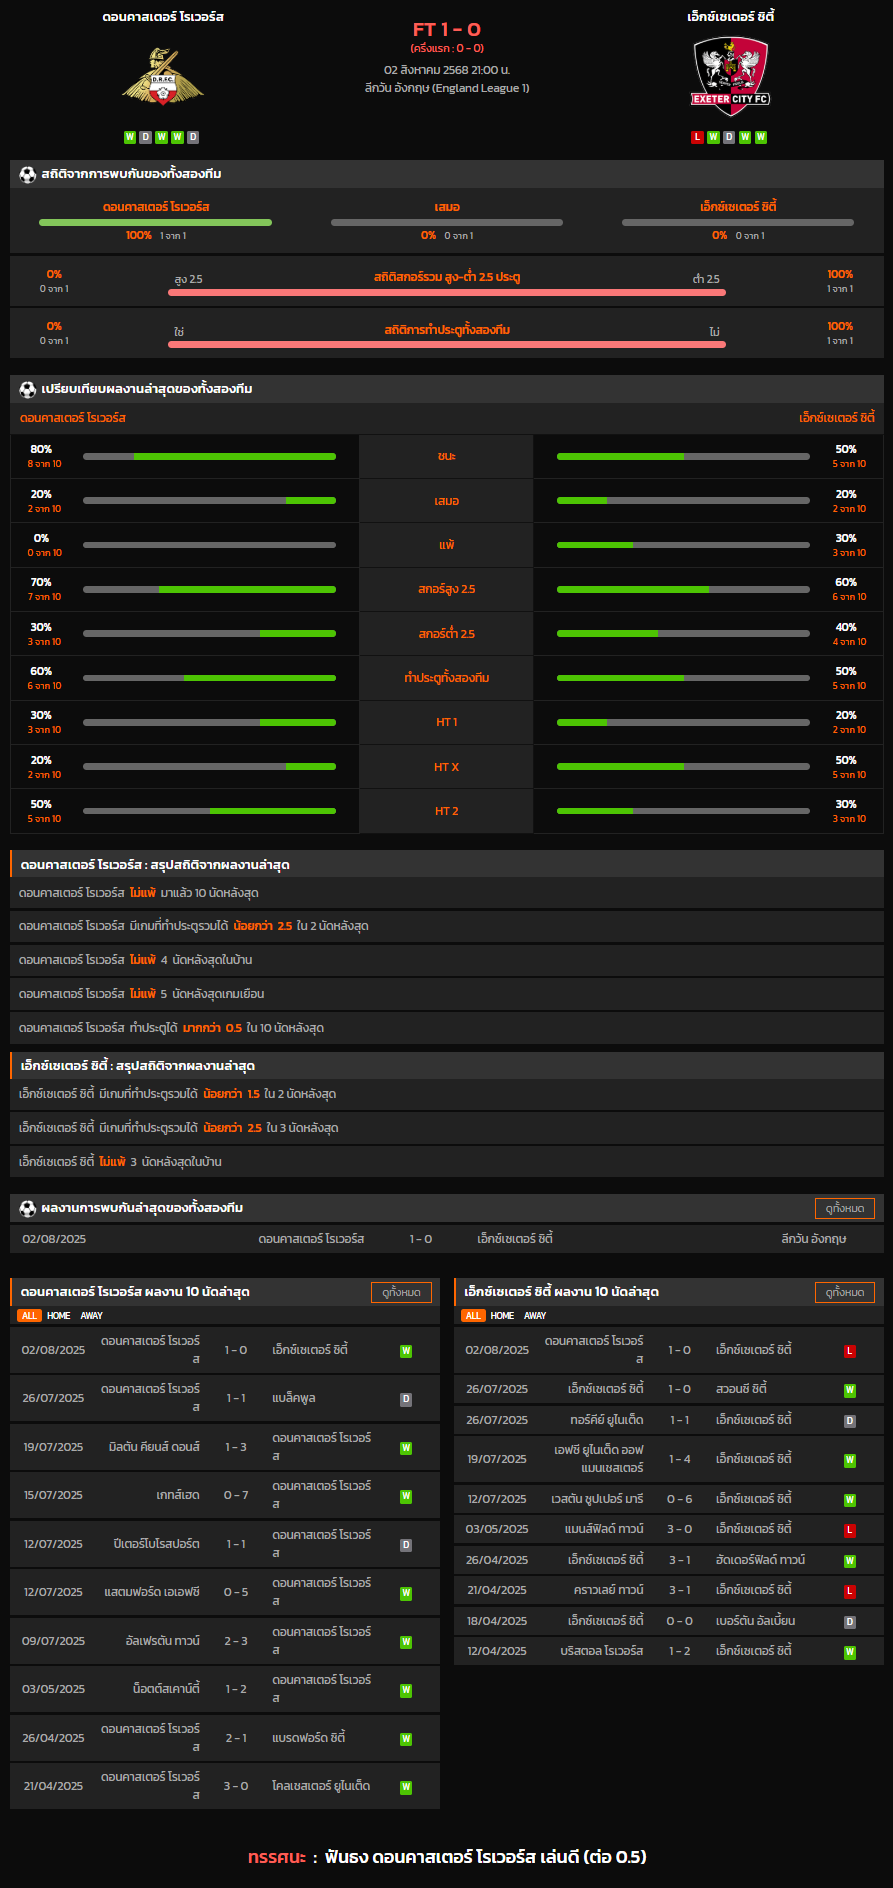Click the red over-under 2.5 goals stat bar

[x=447, y=292]
